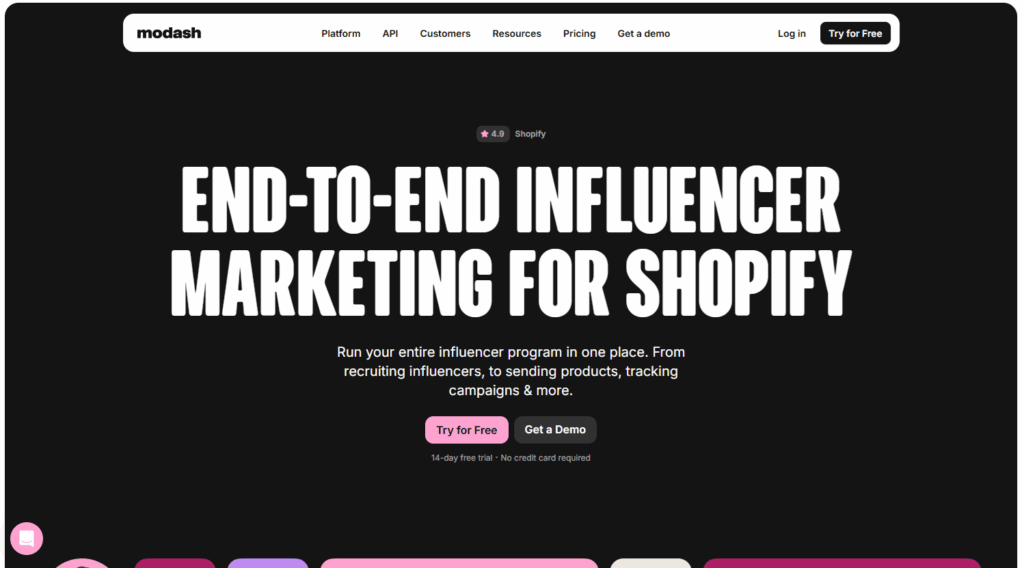The image size is (1024, 568).
Task: Expand the Resources menu
Action: (x=516, y=33)
